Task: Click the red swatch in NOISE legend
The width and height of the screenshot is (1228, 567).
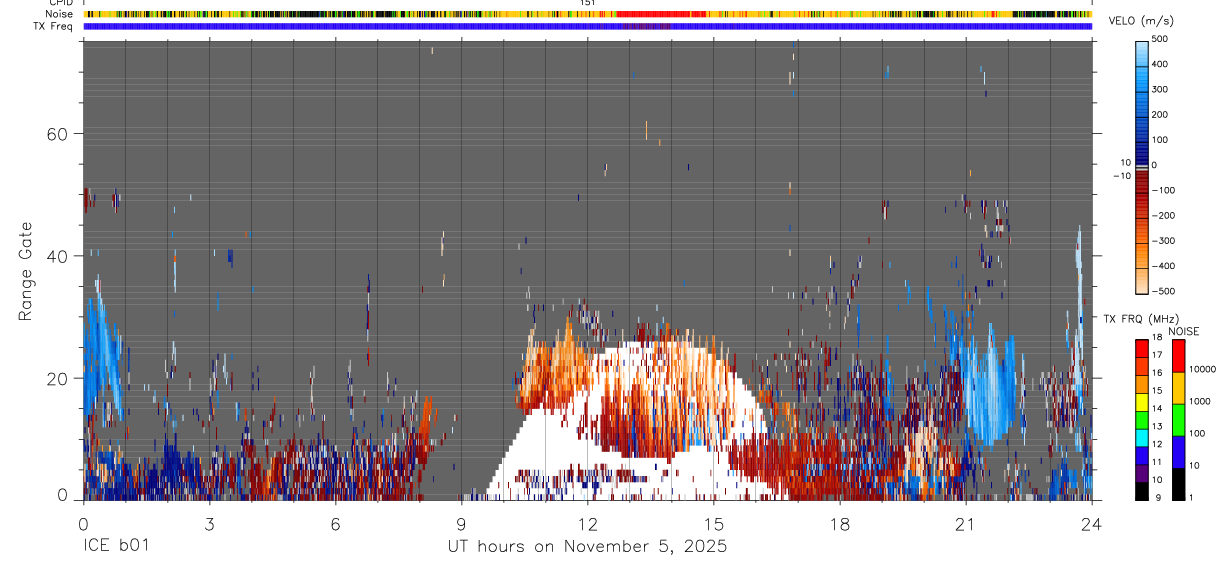Action: [x=1178, y=356]
